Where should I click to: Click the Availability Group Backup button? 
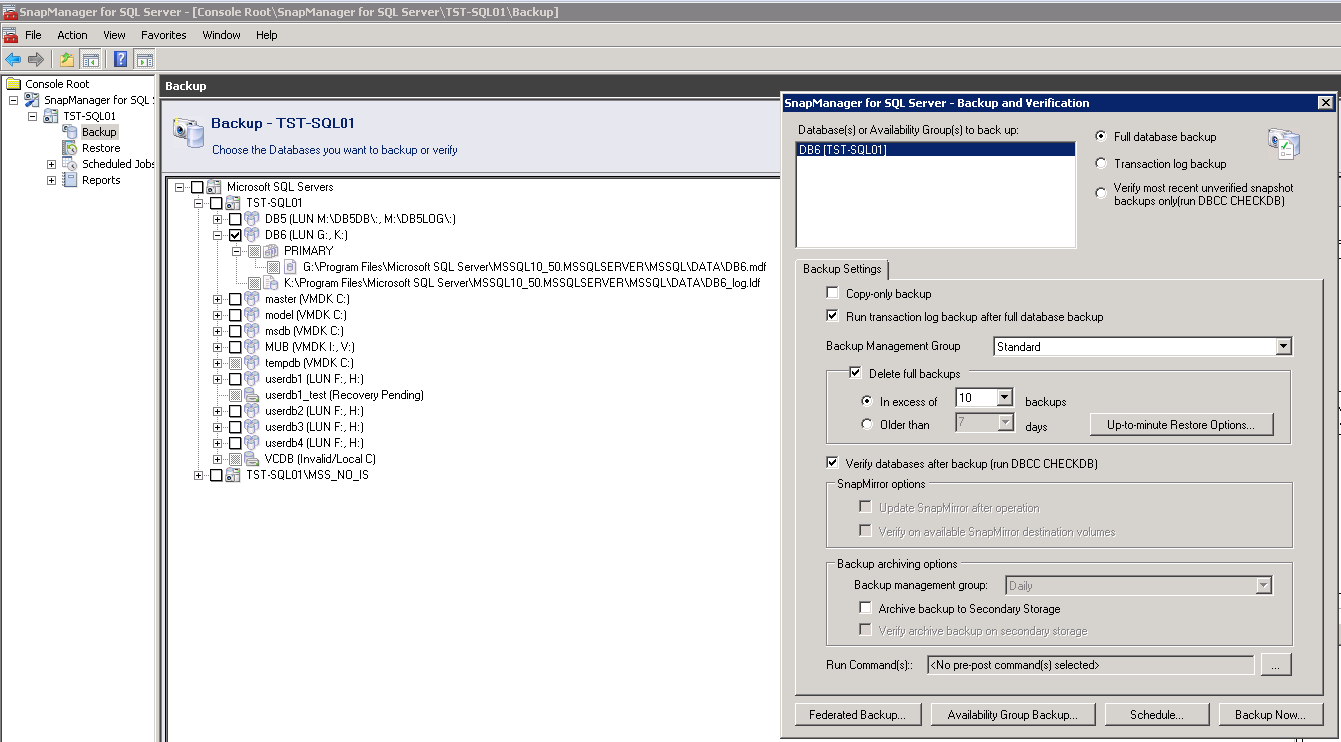pos(1013,715)
